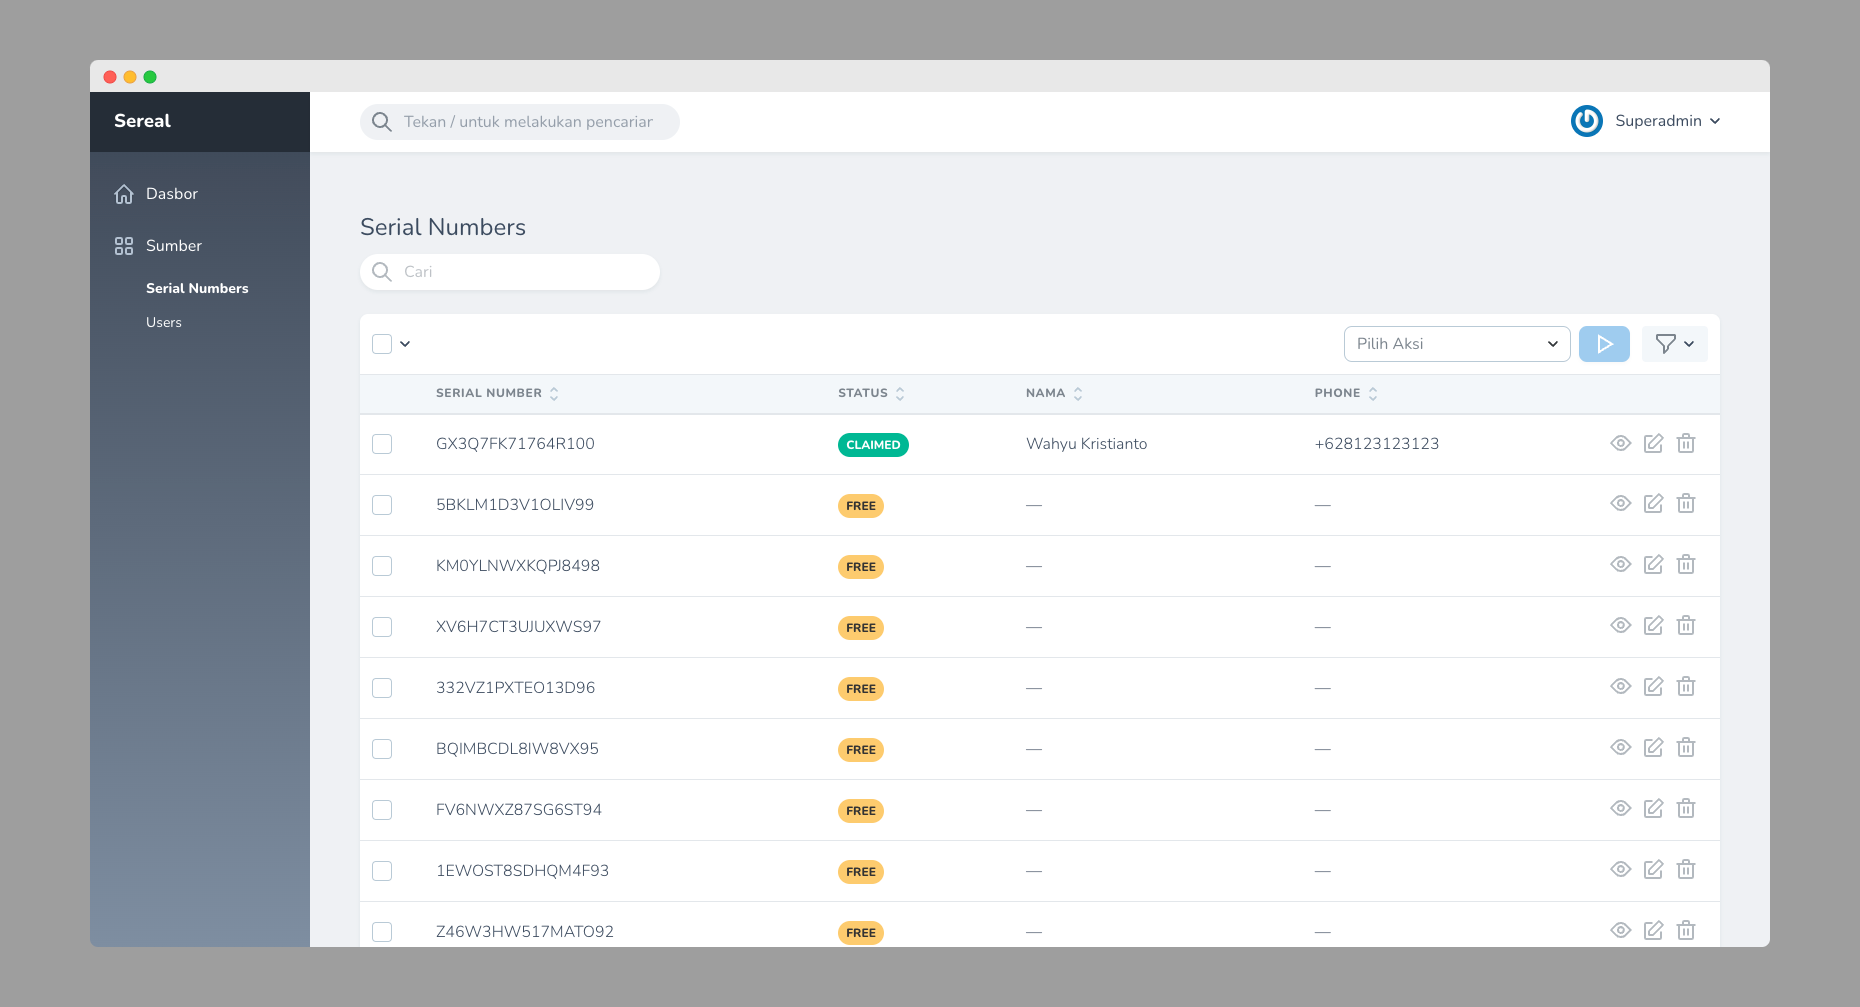Image resolution: width=1860 pixels, height=1007 pixels.
Task: Open Users sidebar item
Action: [x=164, y=322]
